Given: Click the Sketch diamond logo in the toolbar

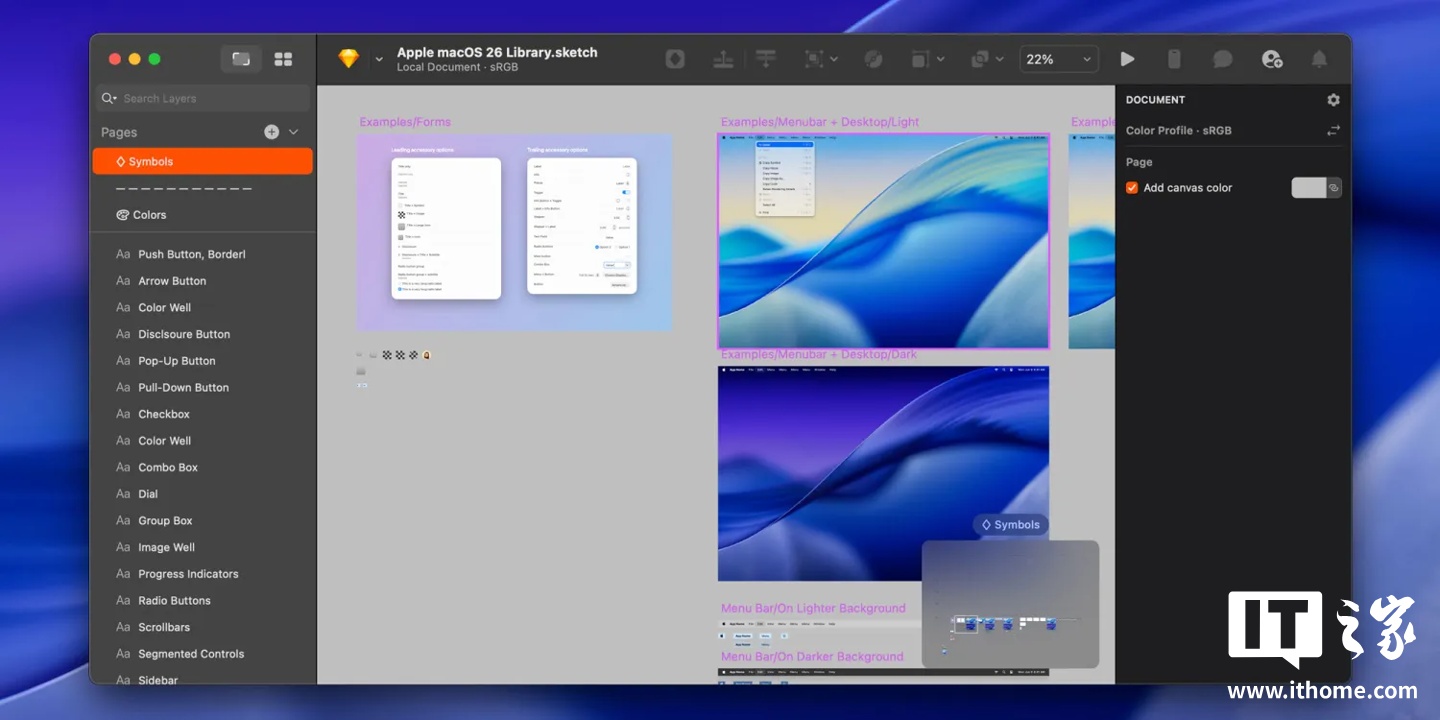Looking at the screenshot, I should point(348,59).
